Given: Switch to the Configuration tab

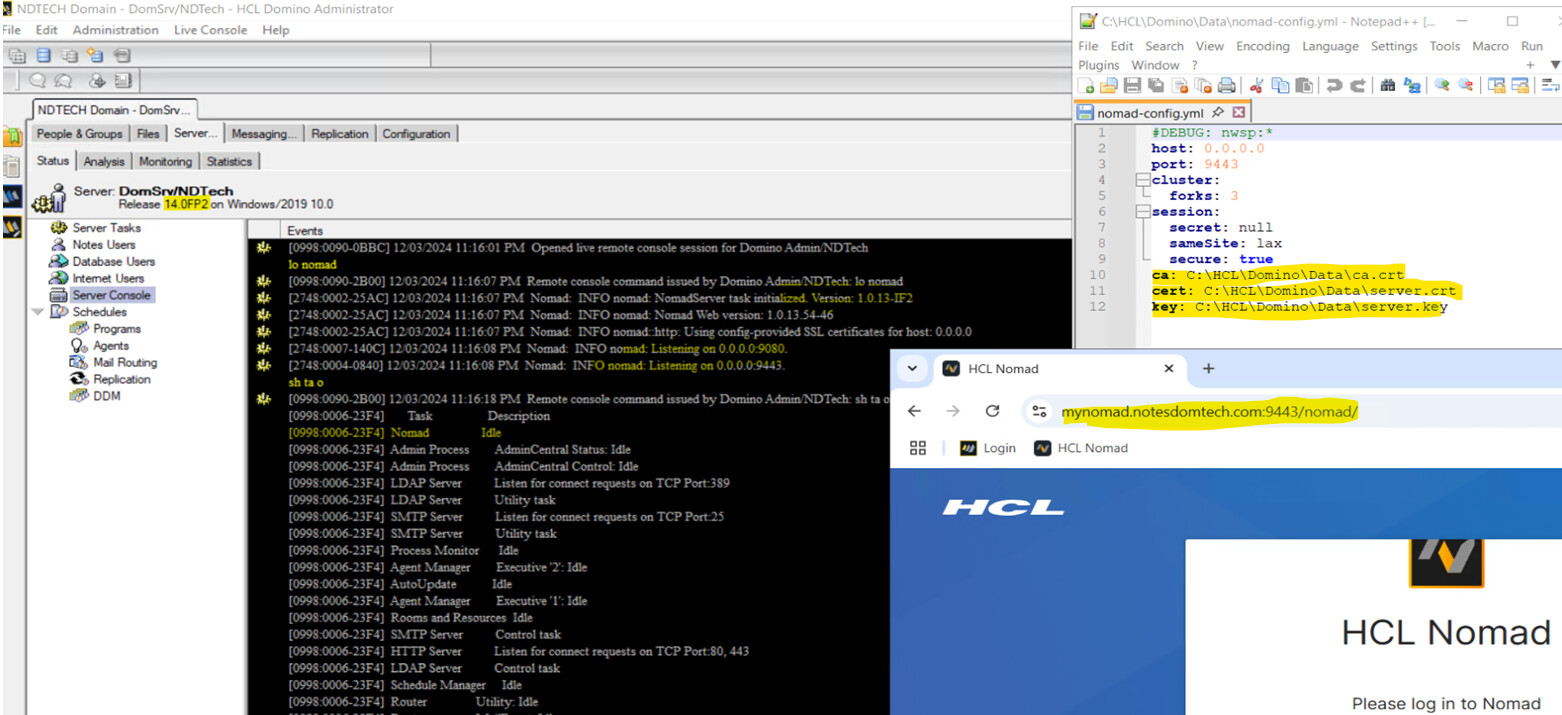Looking at the screenshot, I should coord(416,134).
